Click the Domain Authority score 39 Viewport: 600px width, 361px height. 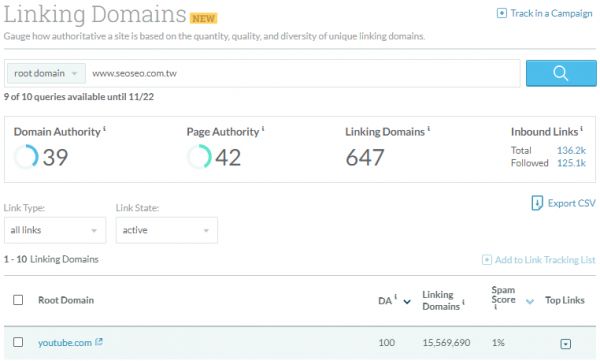coord(55,157)
